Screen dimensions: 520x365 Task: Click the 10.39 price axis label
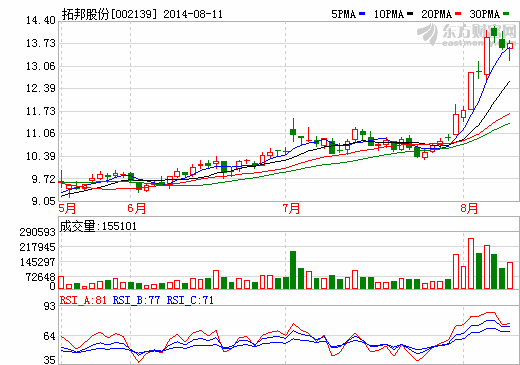[x=41, y=156]
